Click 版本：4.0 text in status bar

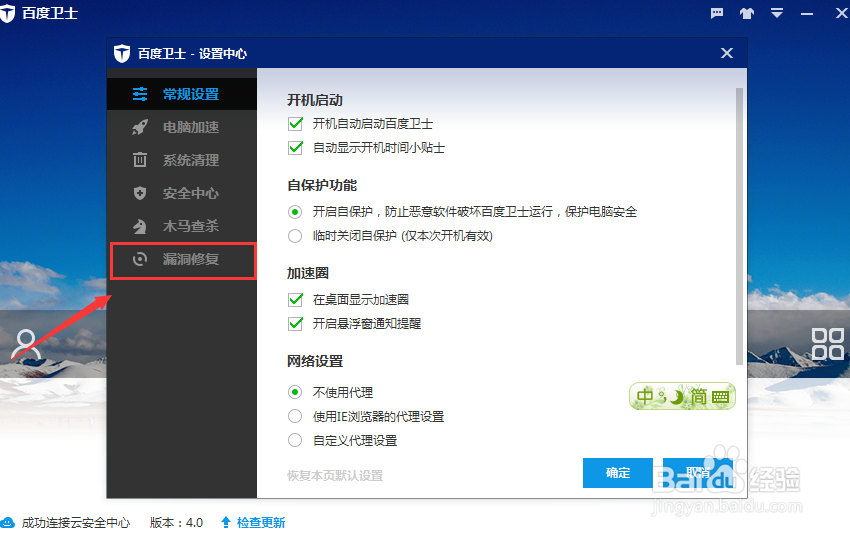tap(176, 522)
